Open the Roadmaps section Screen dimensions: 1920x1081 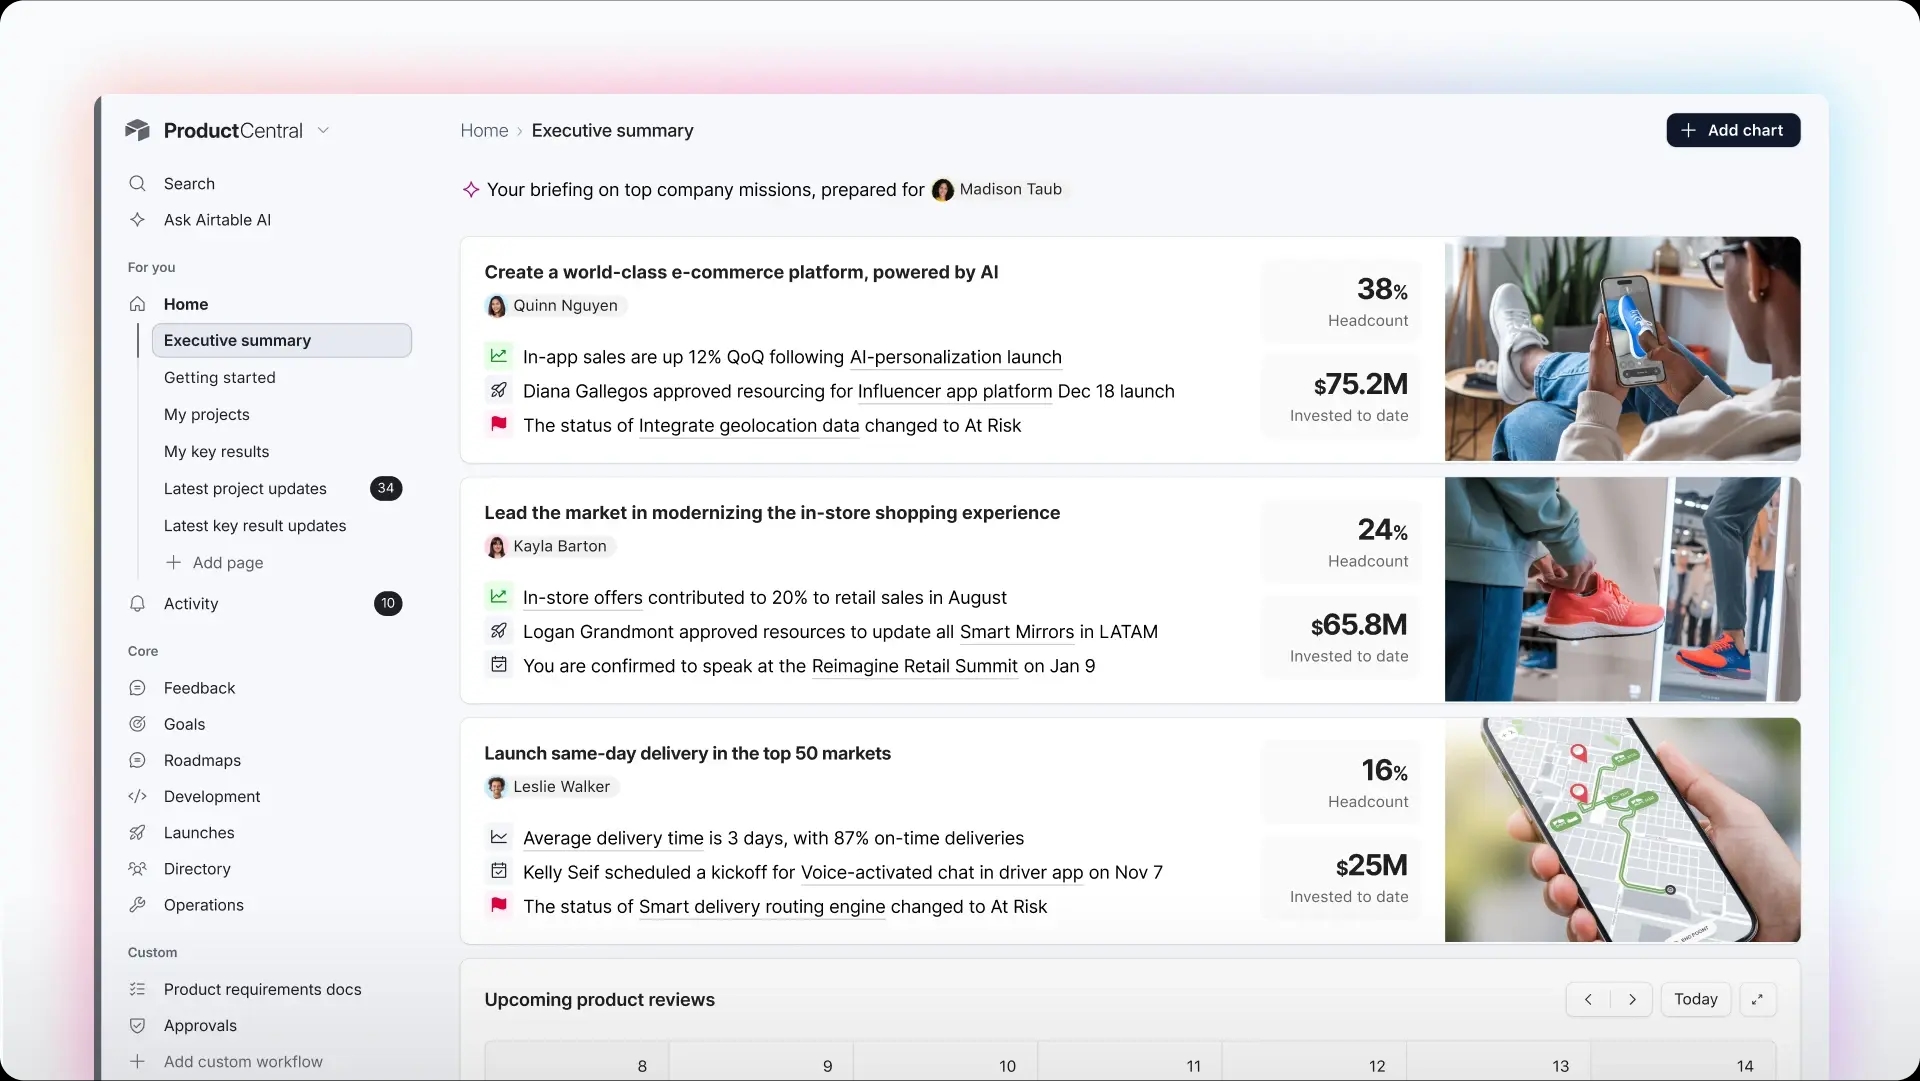point(202,760)
